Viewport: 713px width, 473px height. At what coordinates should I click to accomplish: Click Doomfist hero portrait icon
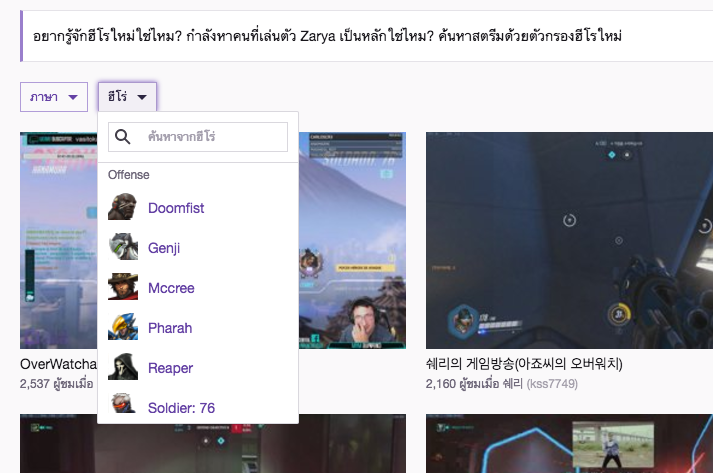123,207
